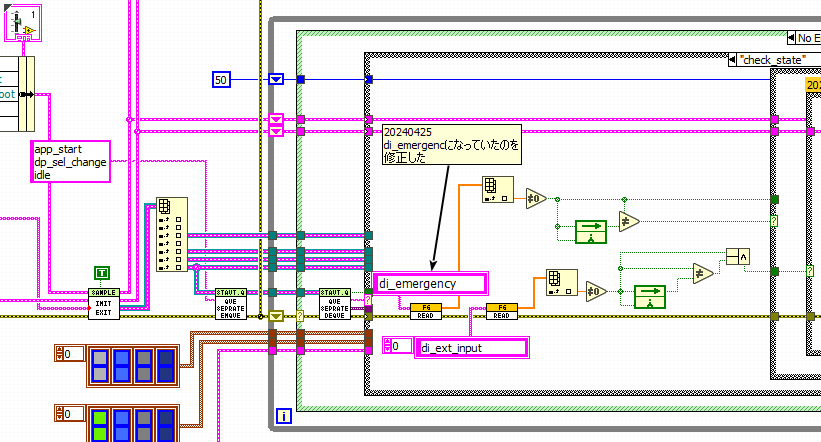The image size is (821, 442).
Task: Click index value 0 of lower array constant
Action: [73, 414]
